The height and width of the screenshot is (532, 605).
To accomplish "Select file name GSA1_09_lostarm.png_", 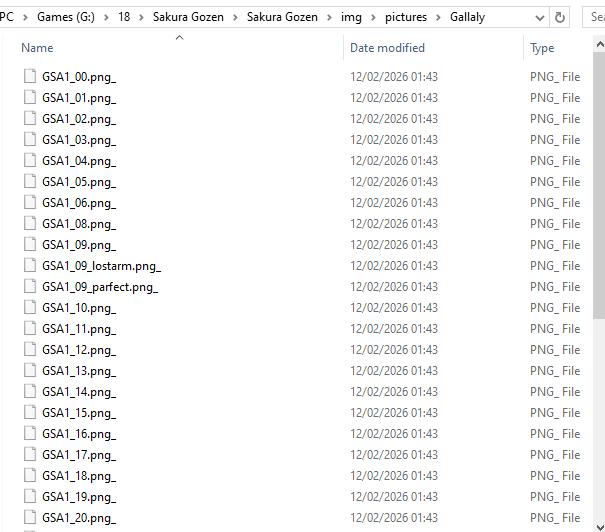I will coord(101,266).
